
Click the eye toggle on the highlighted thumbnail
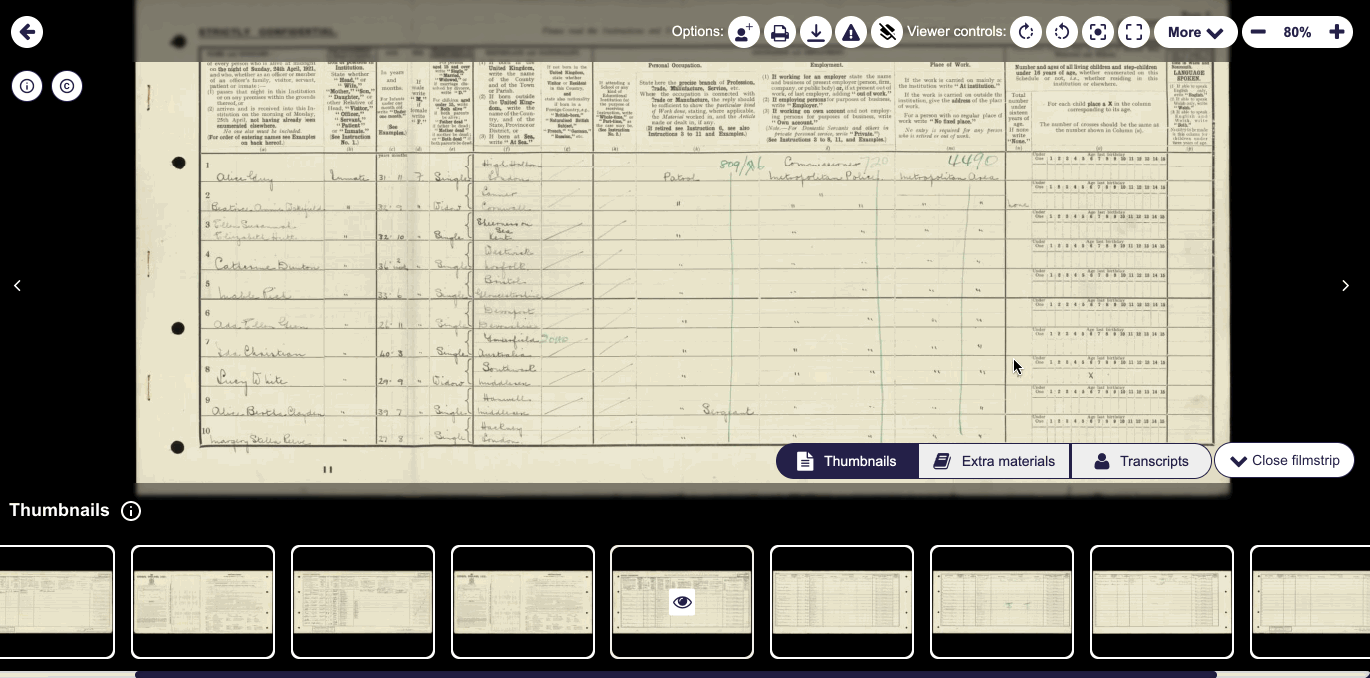tap(682, 602)
